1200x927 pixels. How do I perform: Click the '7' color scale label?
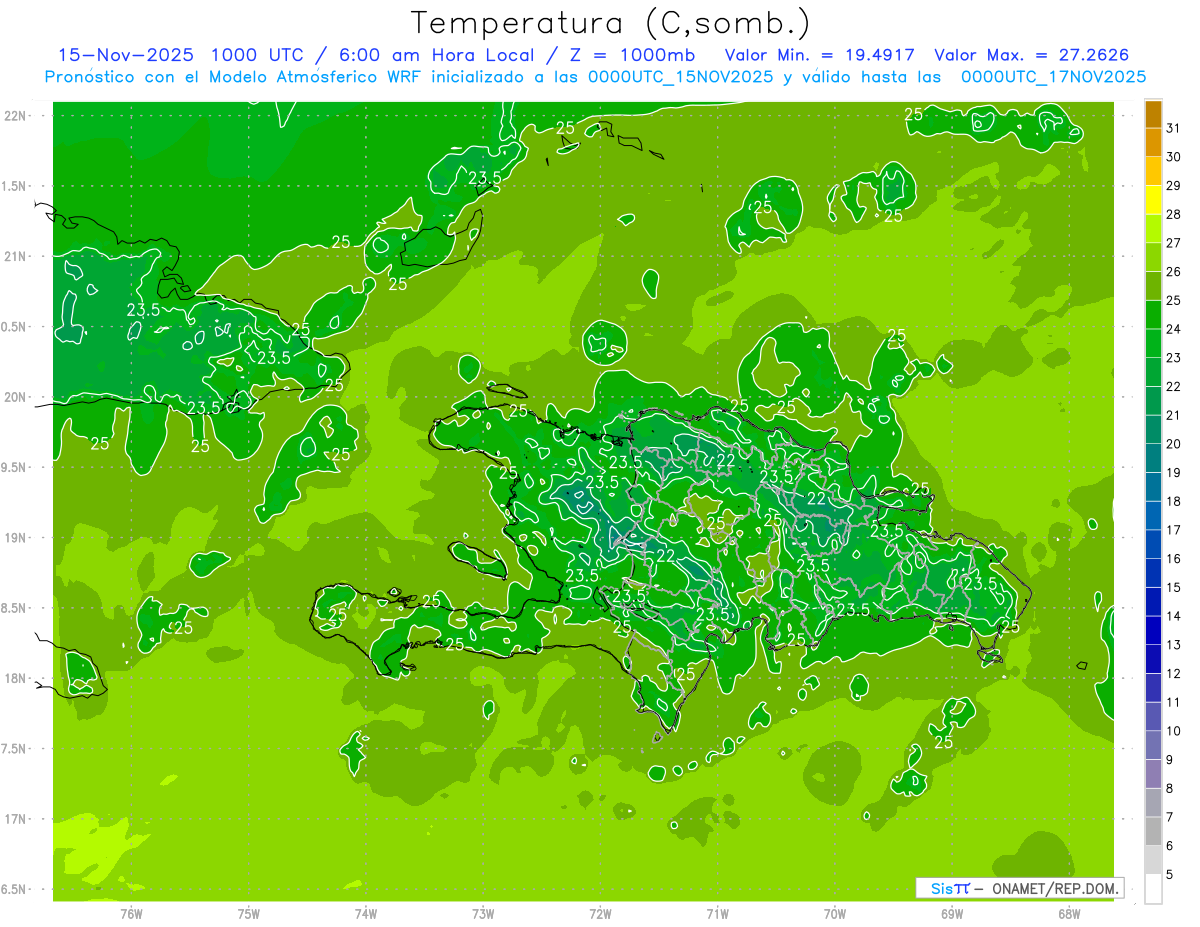[1170, 817]
